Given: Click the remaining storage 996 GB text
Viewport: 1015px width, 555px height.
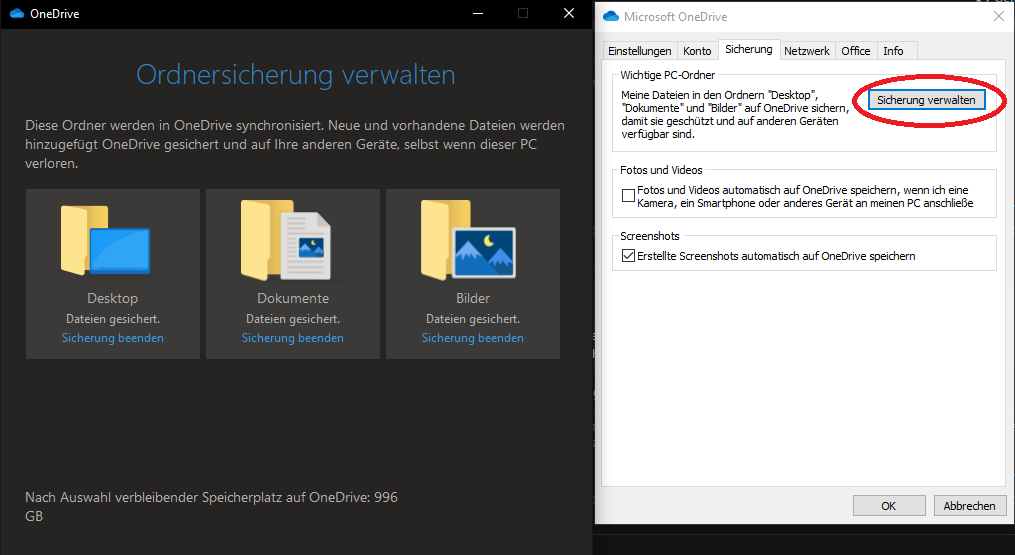Looking at the screenshot, I should [x=212, y=506].
